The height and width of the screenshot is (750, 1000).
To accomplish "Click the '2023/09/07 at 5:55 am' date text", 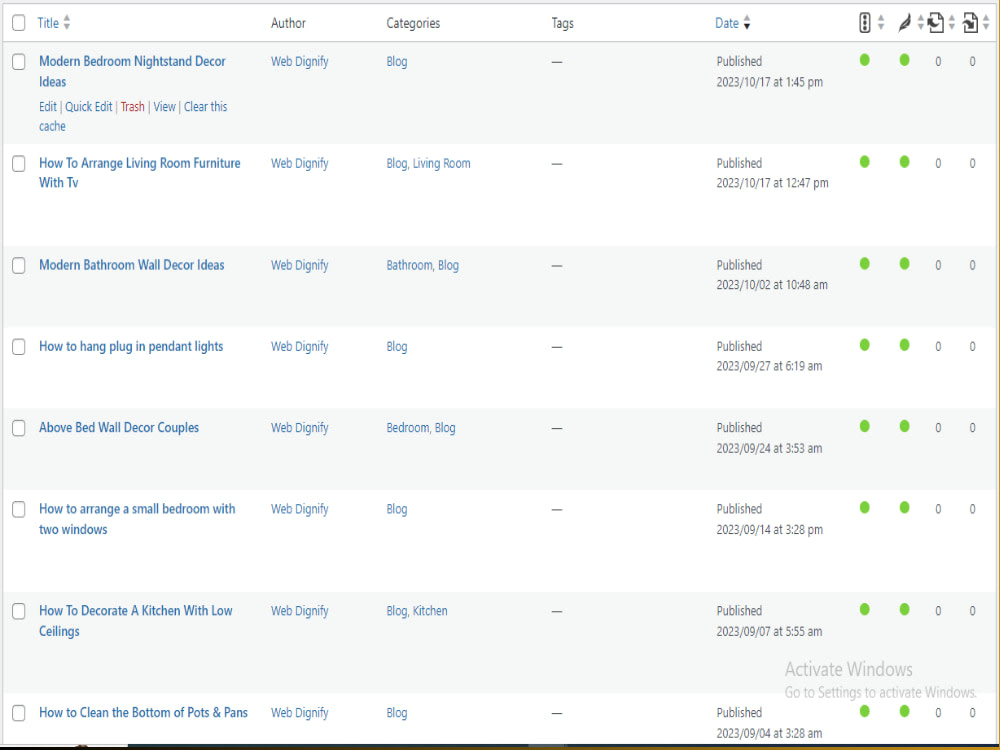I will point(769,631).
